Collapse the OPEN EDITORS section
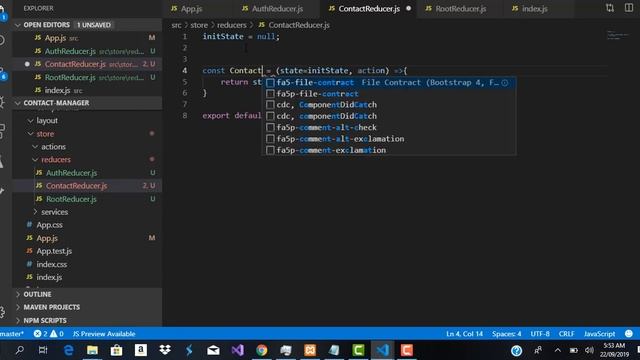This screenshot has width=640, height=360. [18, 25]
